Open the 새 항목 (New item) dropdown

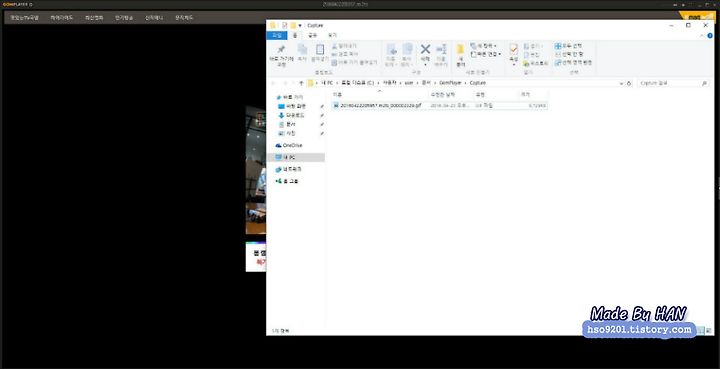[x=484, y=46]
